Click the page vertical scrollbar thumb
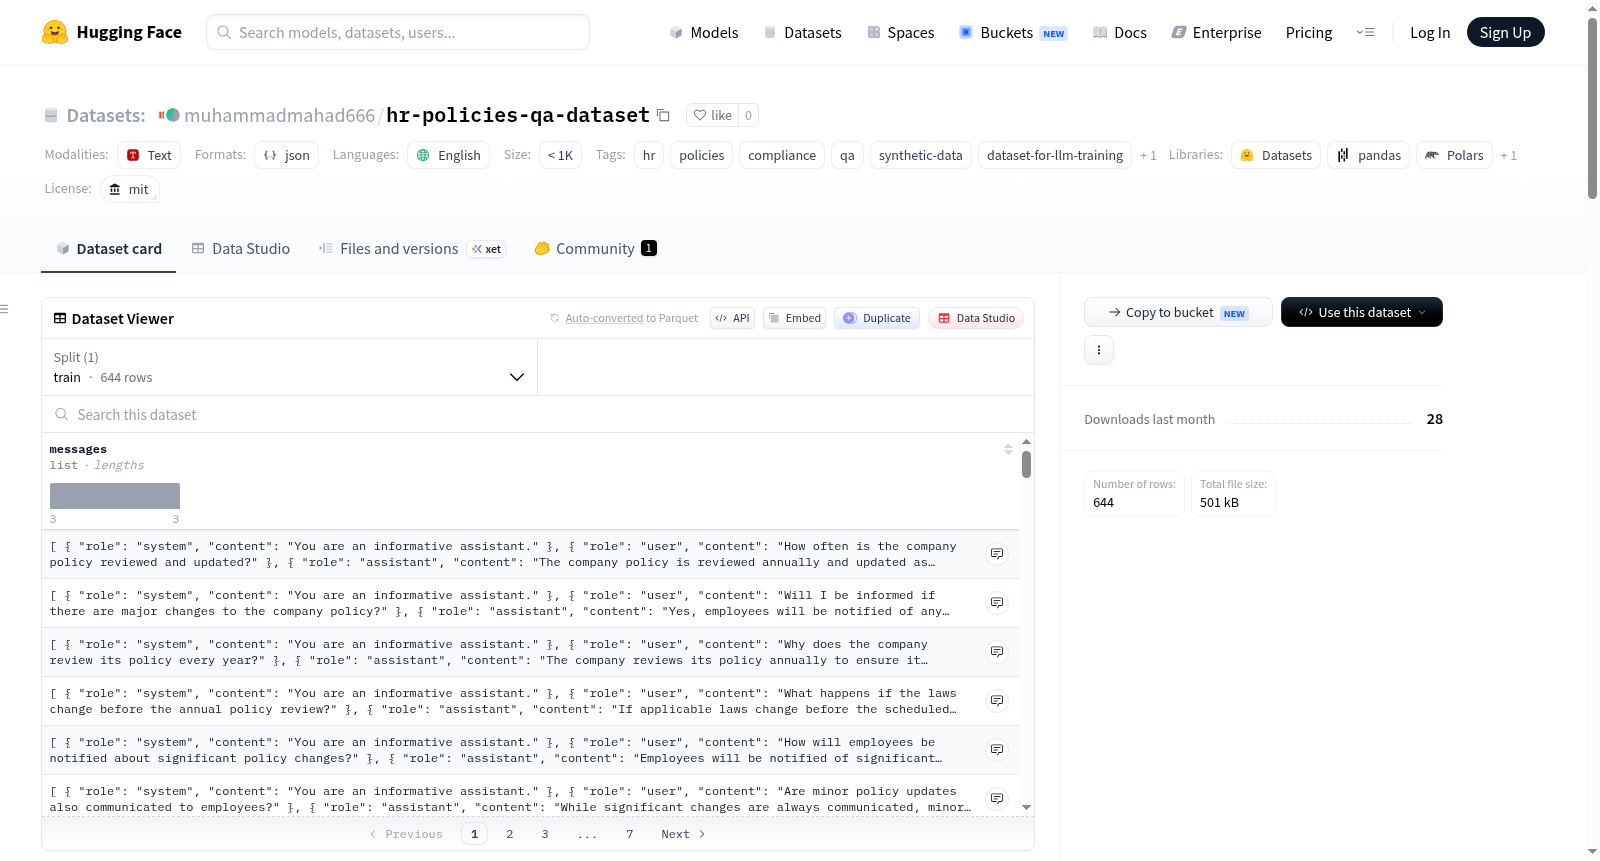 [x=1592, y=108]
